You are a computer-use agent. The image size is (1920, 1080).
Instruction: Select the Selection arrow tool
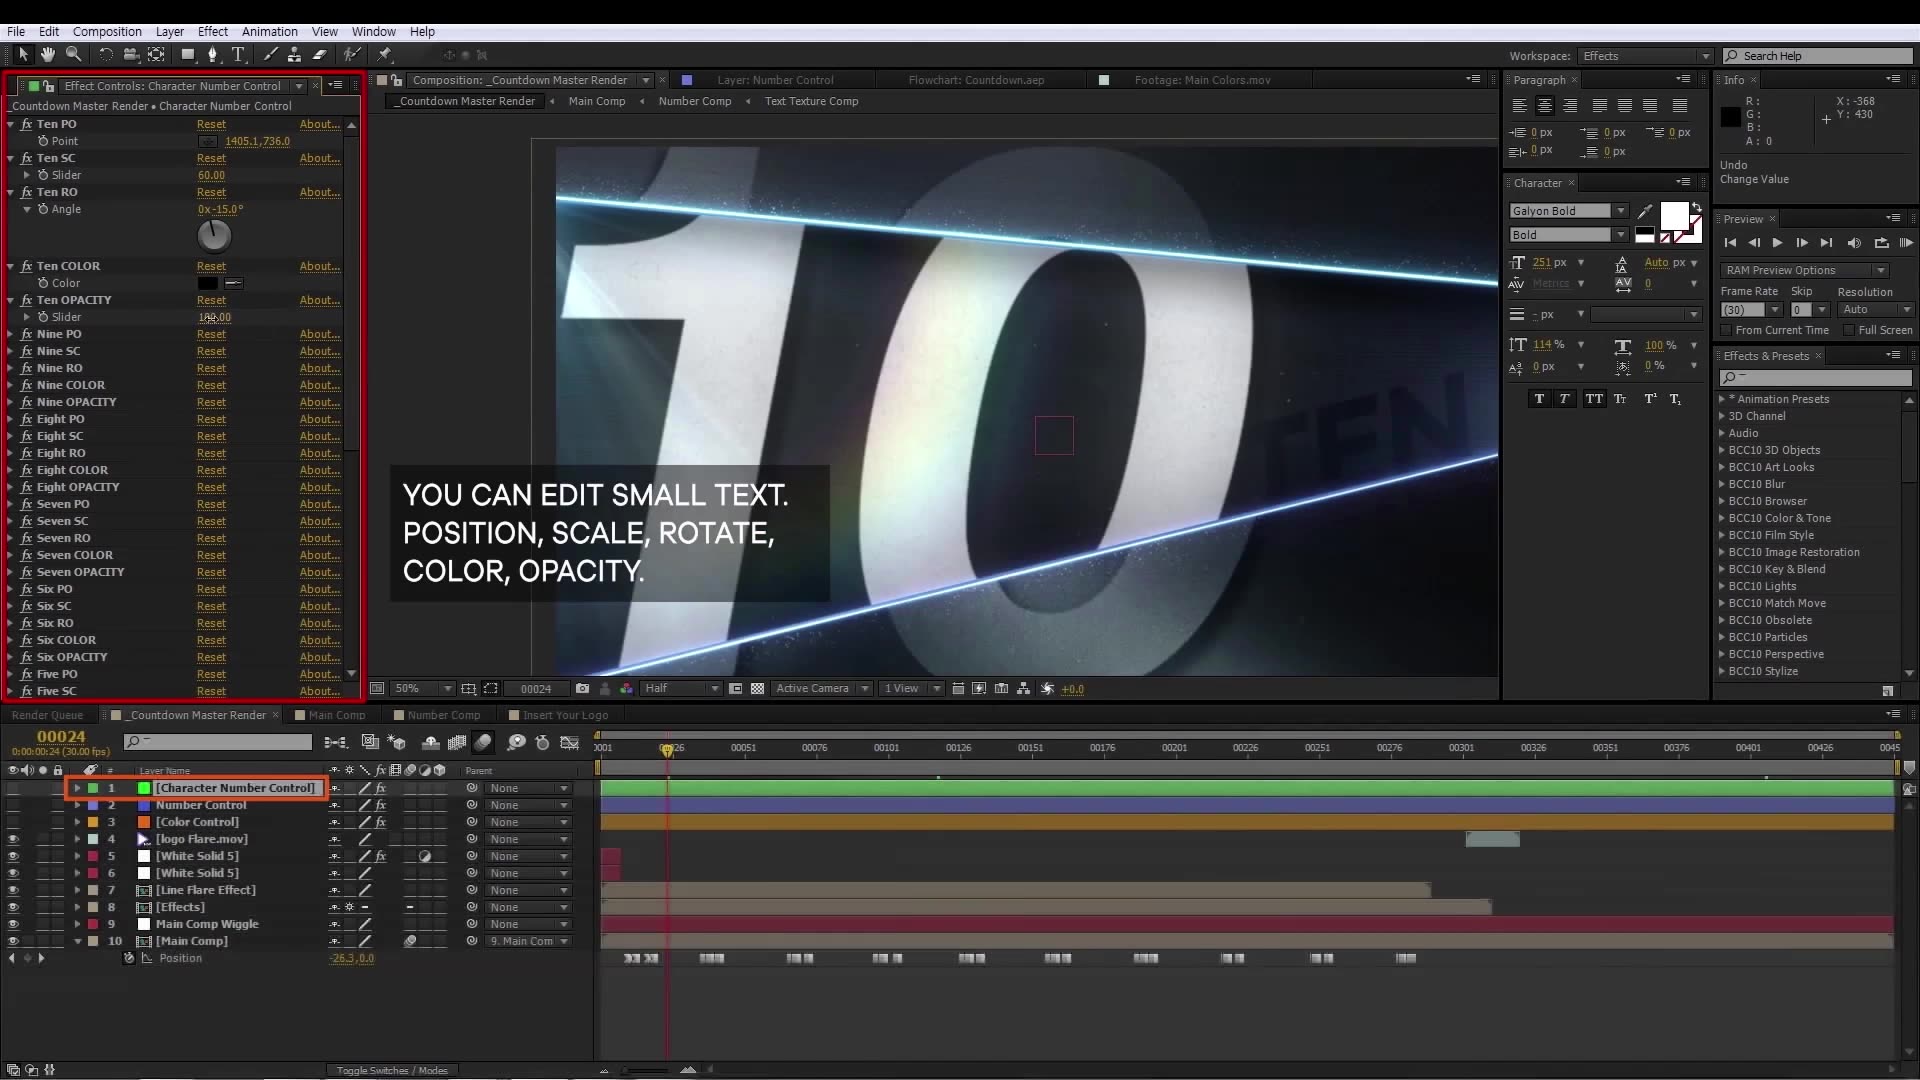tap(24, 54)
